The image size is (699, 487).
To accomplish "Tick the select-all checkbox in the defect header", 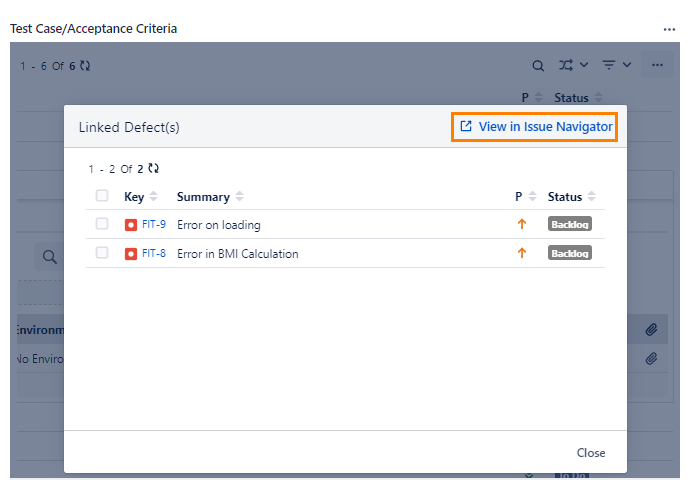I will 102,196.
